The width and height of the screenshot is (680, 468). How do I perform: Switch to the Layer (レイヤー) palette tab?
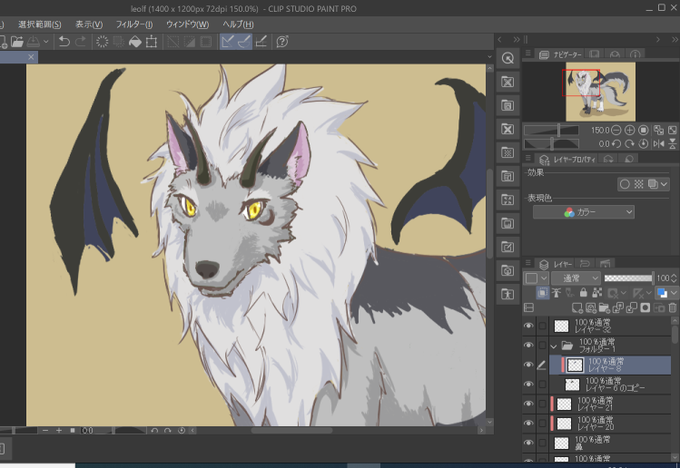tap(555, 264)
